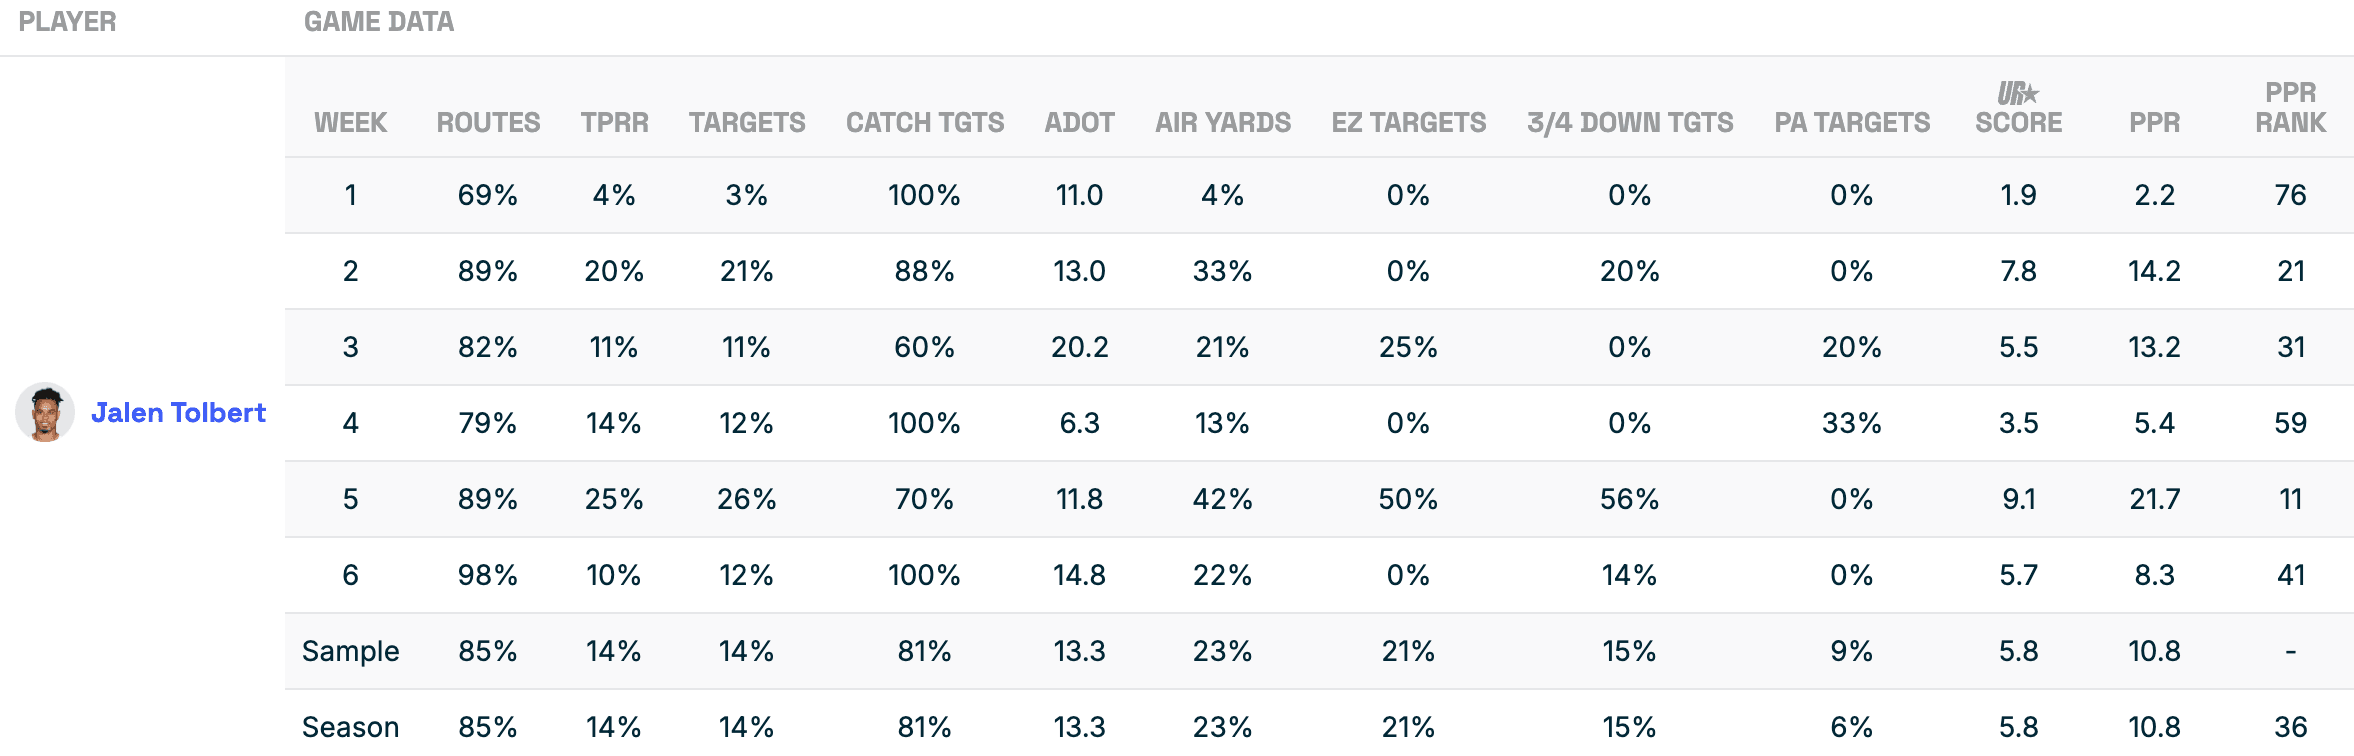Sort by PA TARGETS column
Screen dimensions: 2354x756
(1851, 122)
